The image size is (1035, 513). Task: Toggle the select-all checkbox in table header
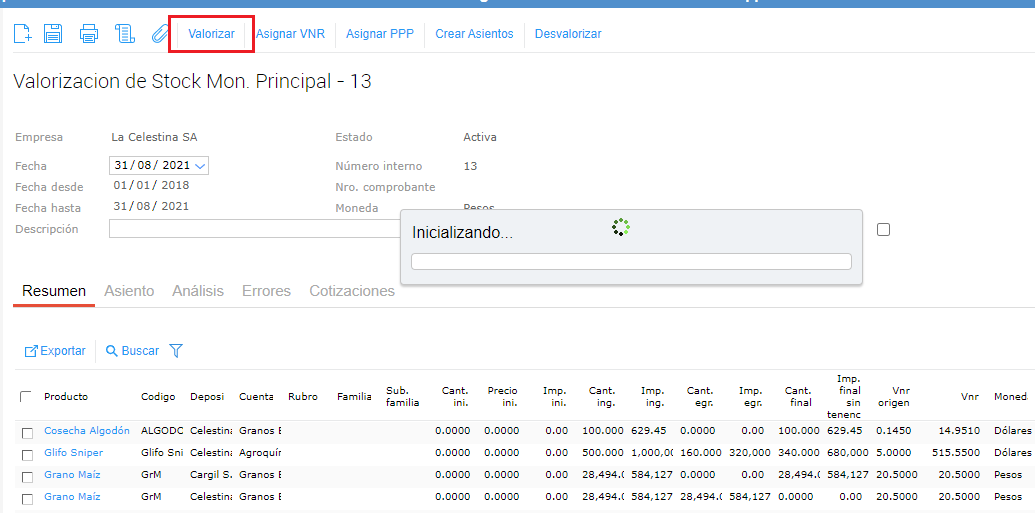[x=26, y=397]
